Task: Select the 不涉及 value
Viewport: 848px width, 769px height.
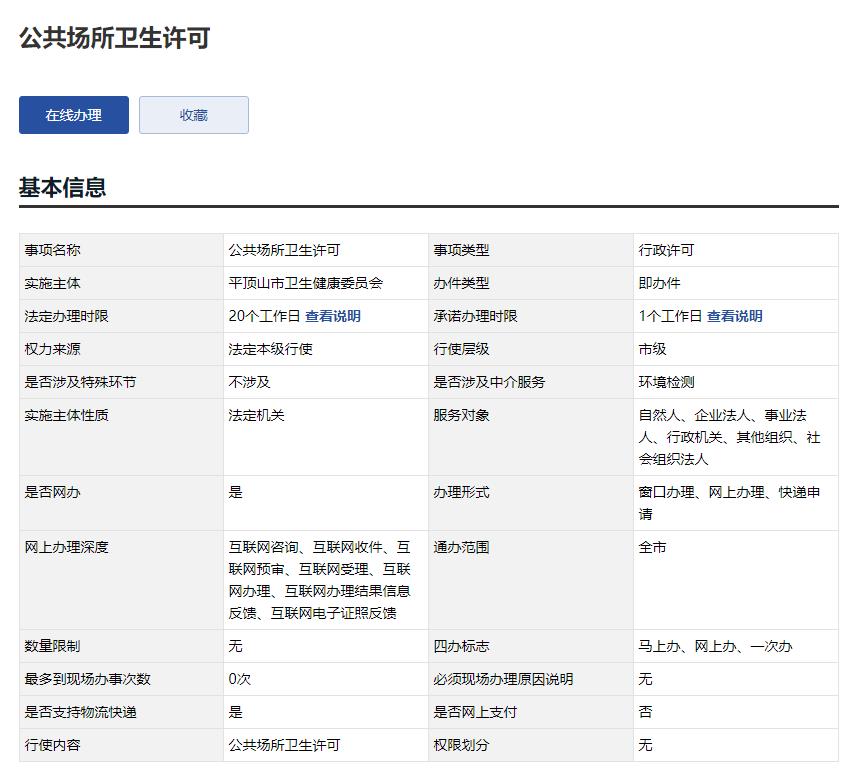Action: pos(249,382)
